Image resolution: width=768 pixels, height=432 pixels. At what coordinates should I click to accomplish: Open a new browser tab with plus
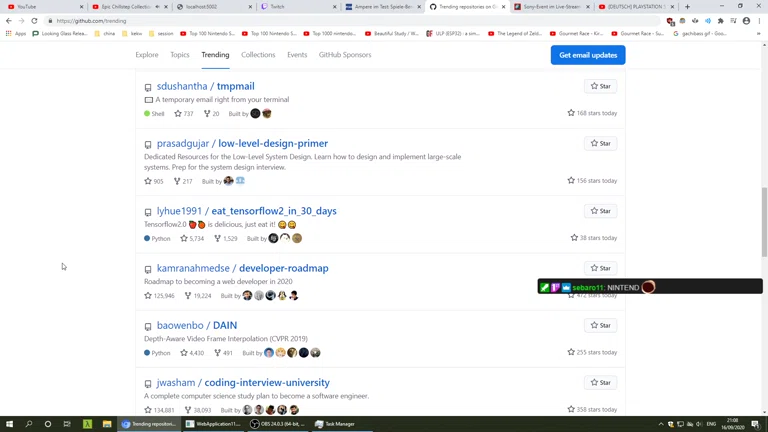tap(687, 7)
